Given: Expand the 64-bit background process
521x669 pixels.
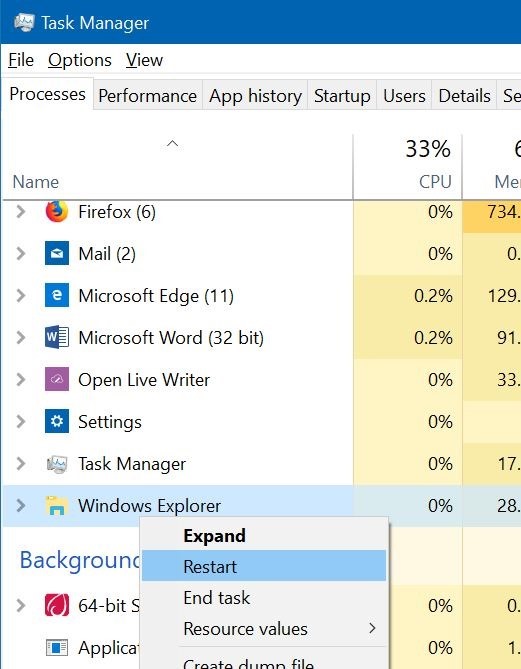Looking at the screenshot, I should [x=20, y=605].
